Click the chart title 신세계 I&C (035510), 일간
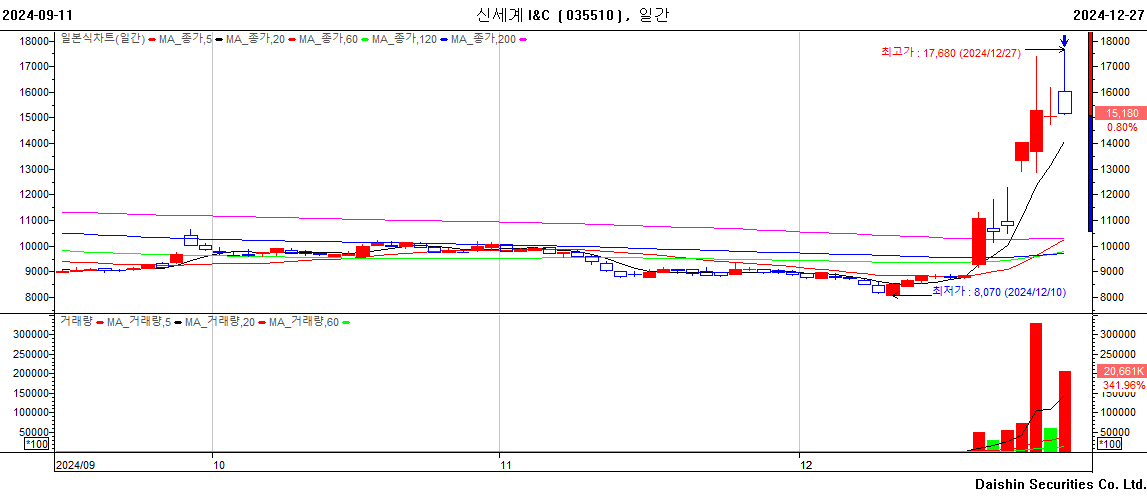 [573, 15]
